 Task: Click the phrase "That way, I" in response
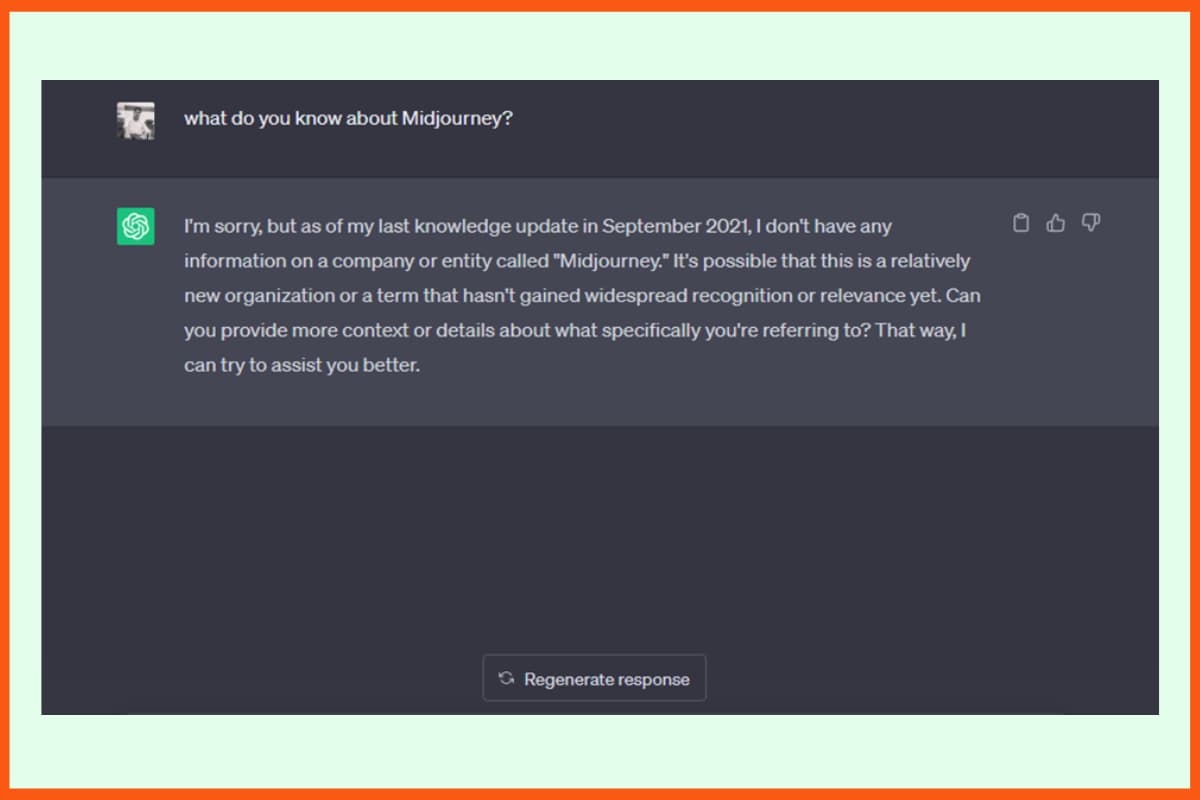[920, 330]
